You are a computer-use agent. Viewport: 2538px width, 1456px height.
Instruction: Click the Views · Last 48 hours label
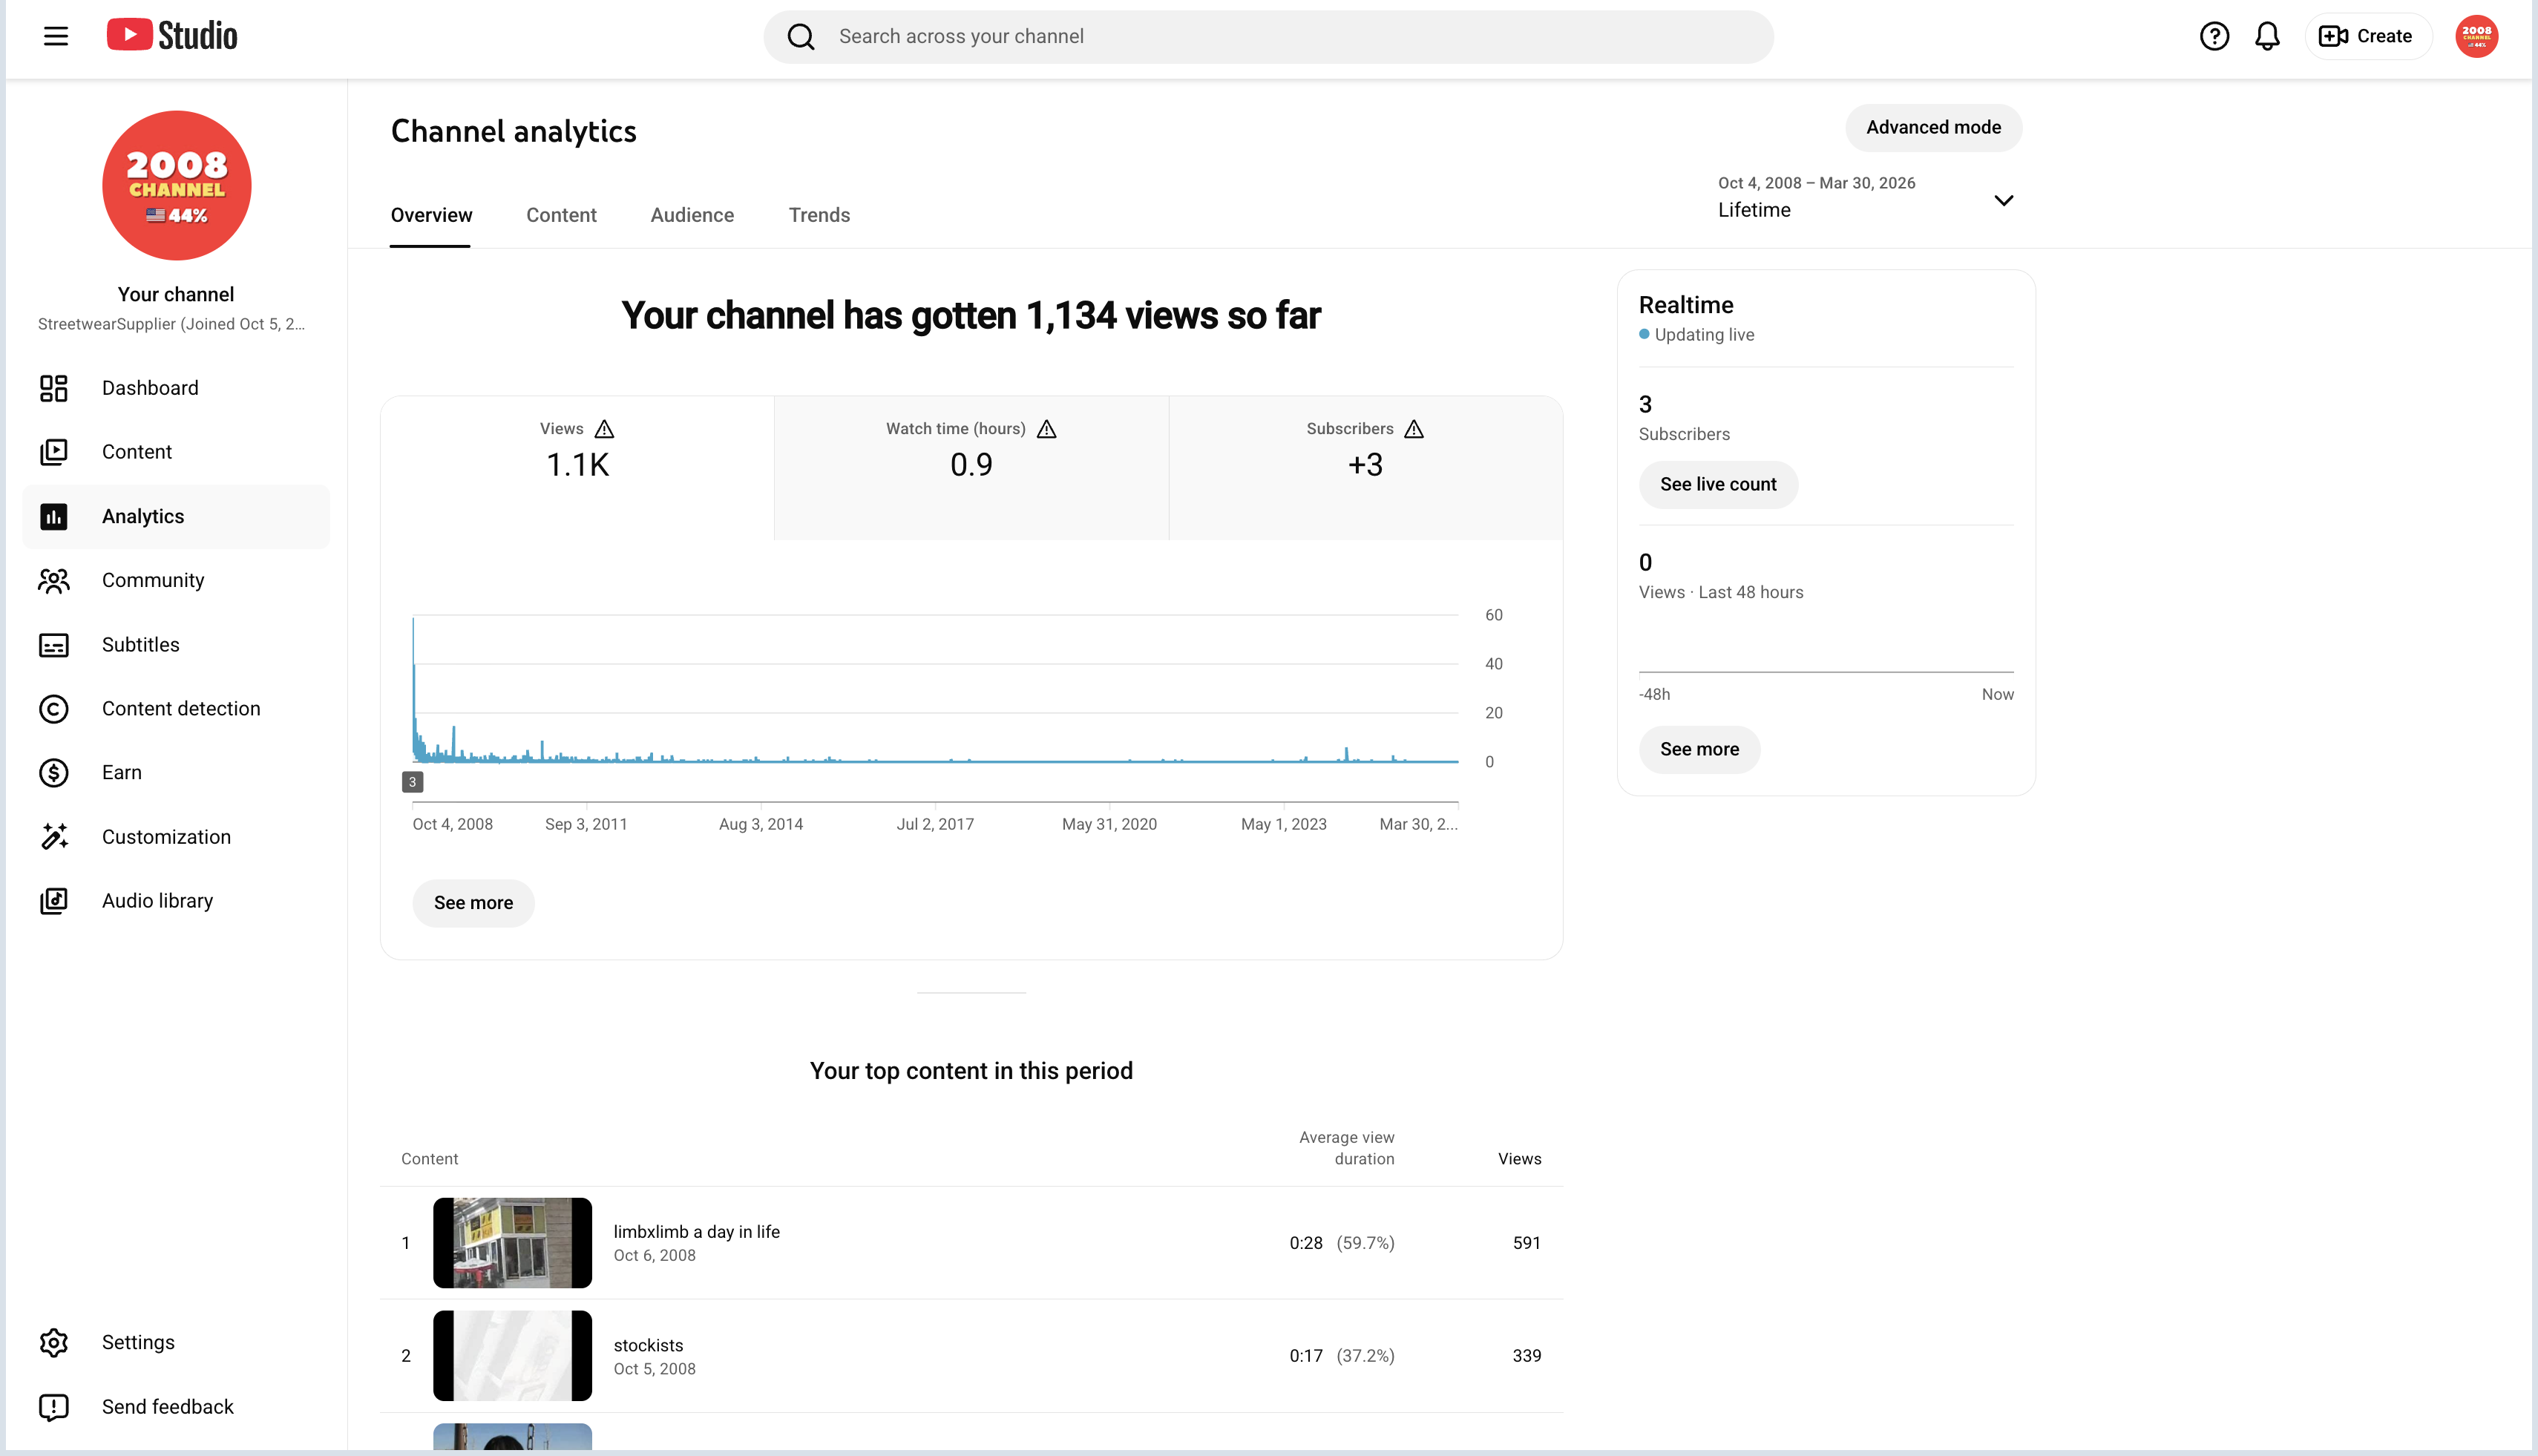(1721, 592)
